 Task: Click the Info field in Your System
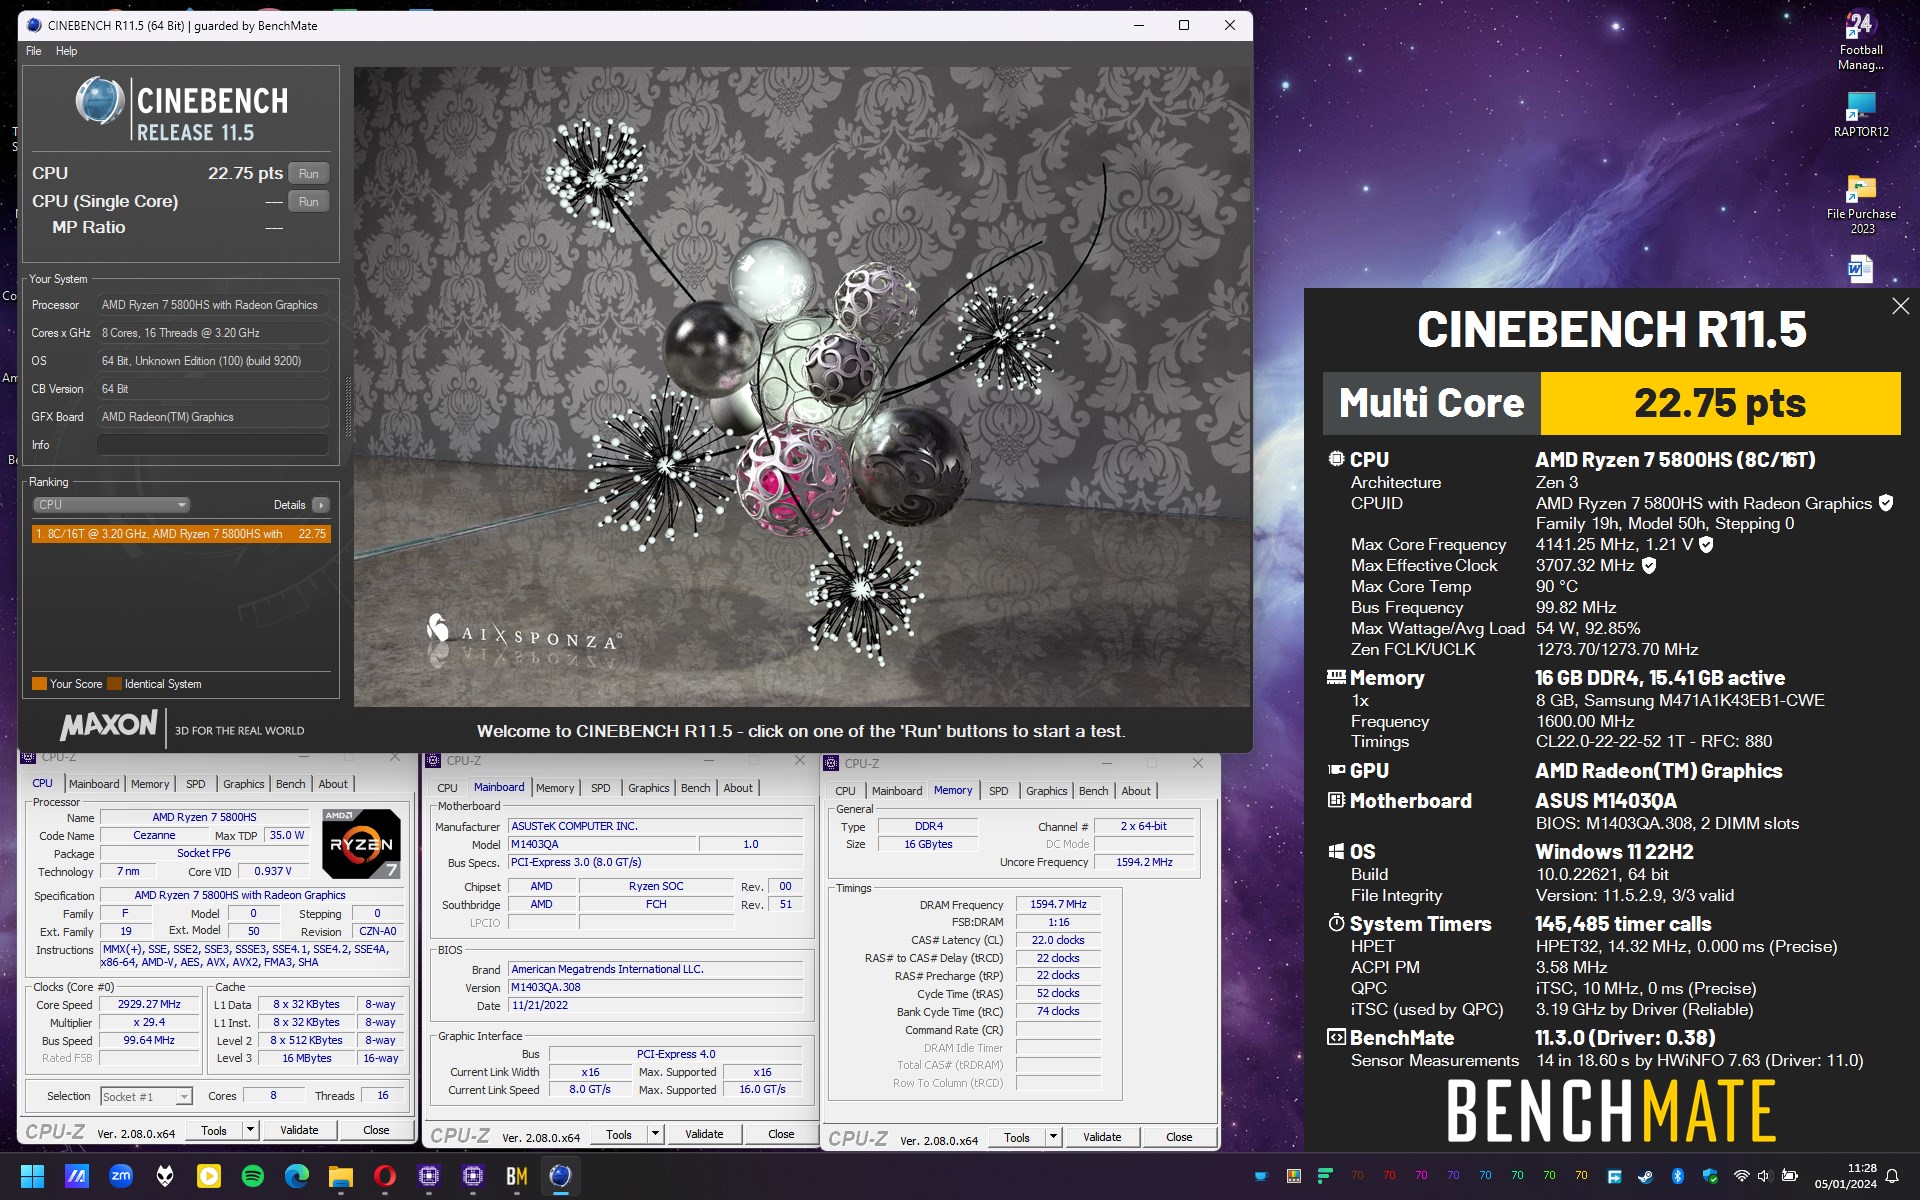click(x=213, y=445)
